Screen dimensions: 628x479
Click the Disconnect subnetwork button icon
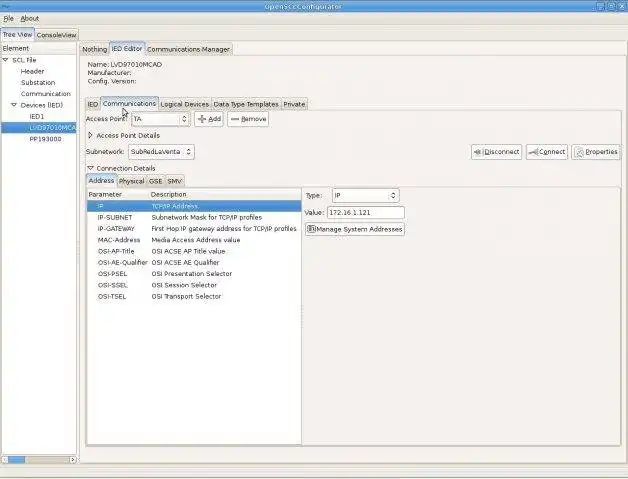click(477, 152)
